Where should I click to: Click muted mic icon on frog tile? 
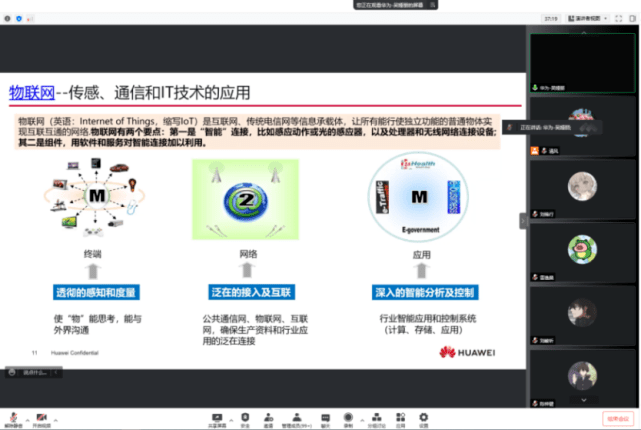point(535,277)
